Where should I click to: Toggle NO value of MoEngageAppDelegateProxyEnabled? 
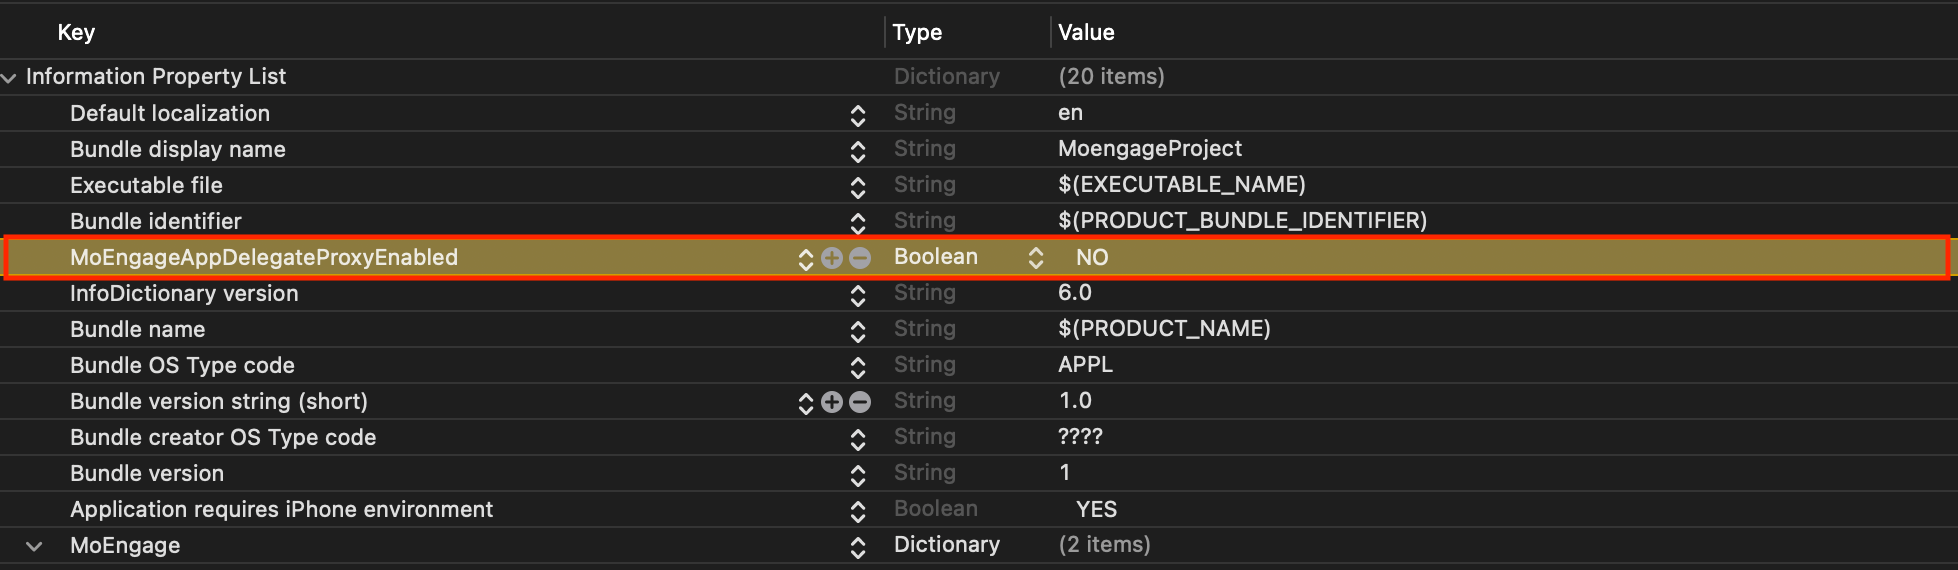click(x=1091, y=258)
